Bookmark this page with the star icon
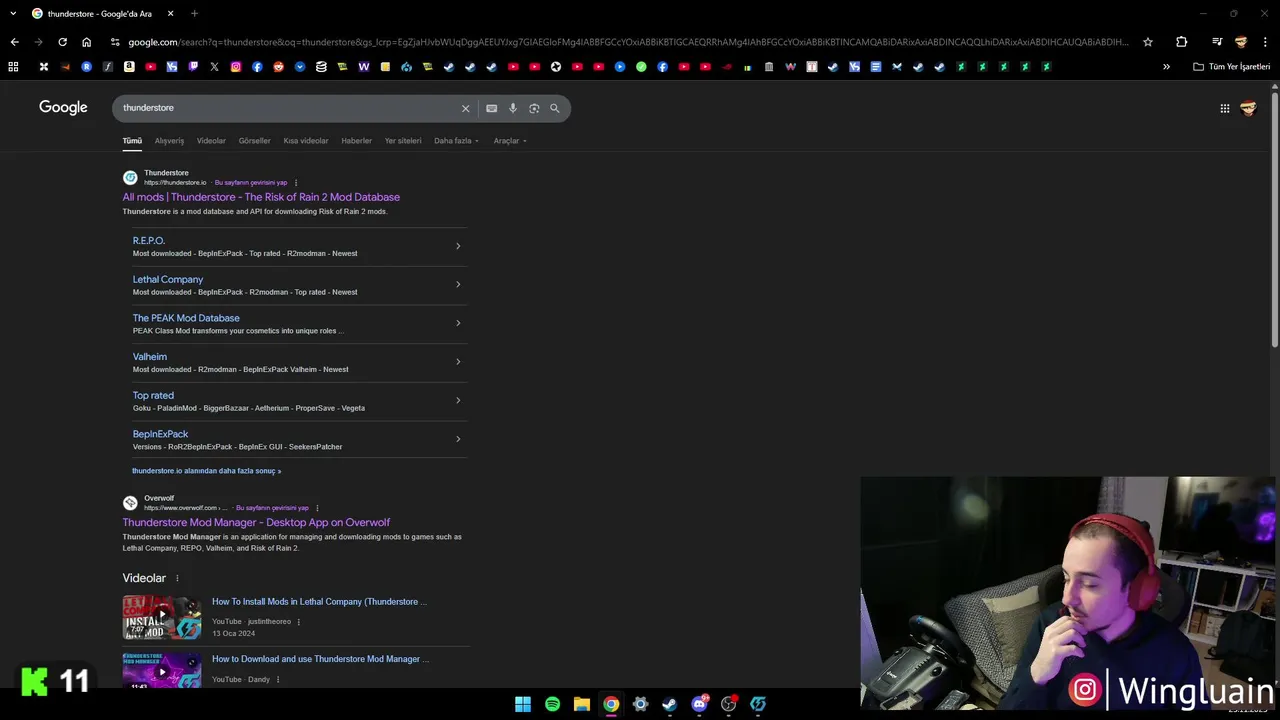Image resolution: width=1280 pixels, height=720 pixels. click(x=1148, y=42)
